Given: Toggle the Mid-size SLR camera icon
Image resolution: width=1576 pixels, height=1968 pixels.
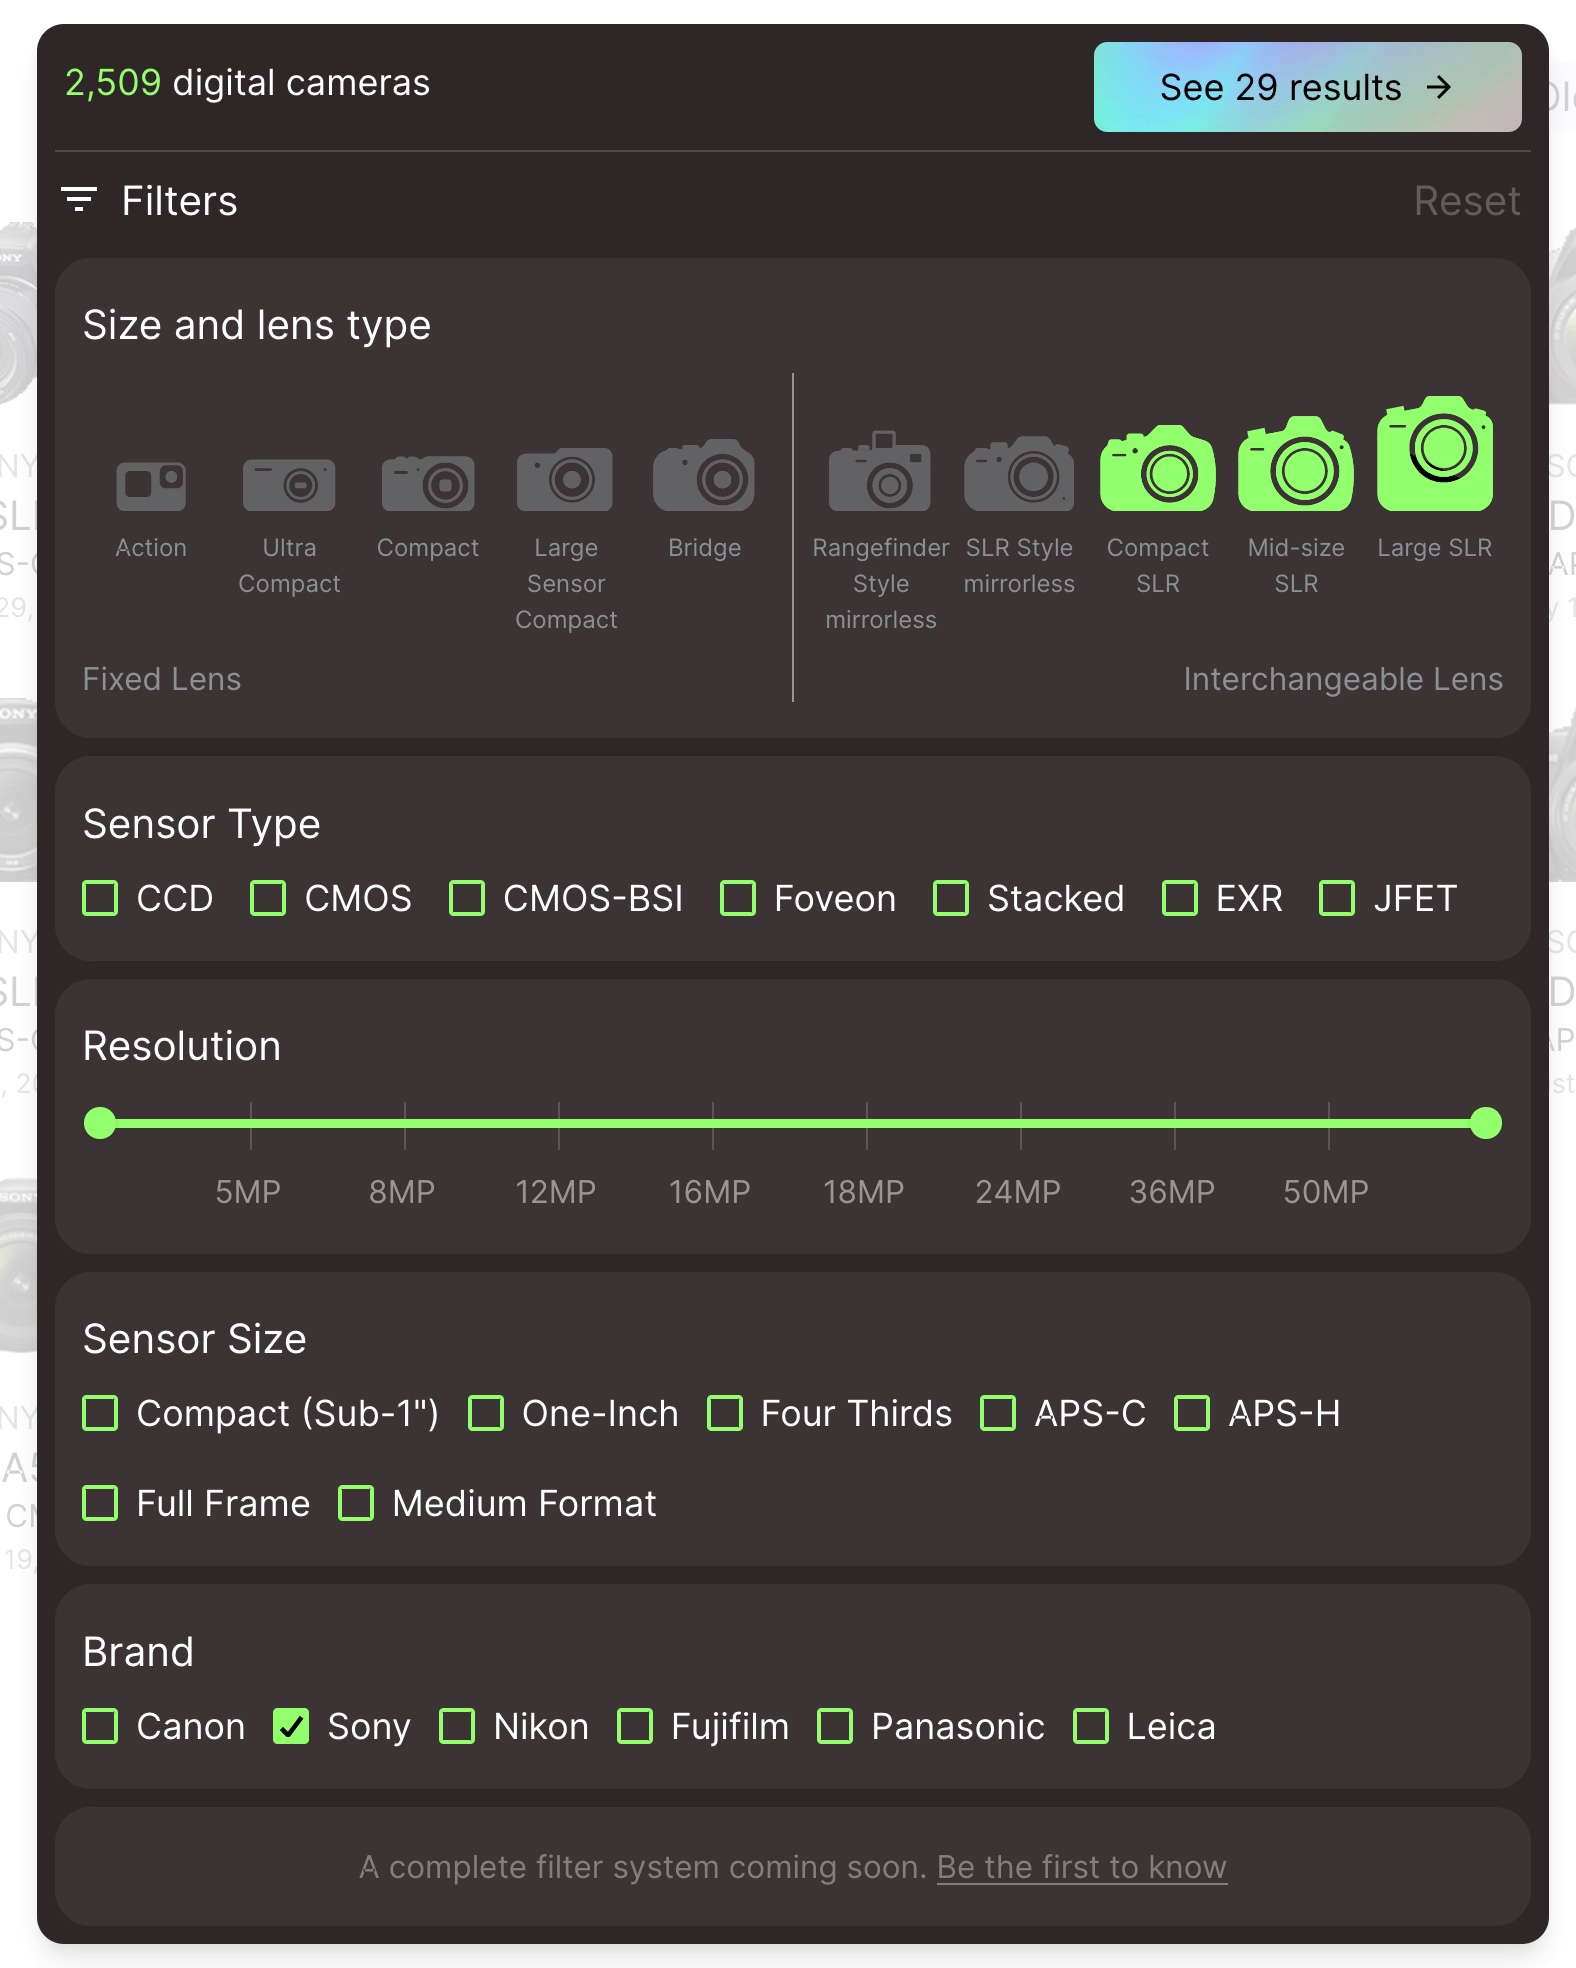Looking at the screenshot, I should click(x=1296, y=465).
